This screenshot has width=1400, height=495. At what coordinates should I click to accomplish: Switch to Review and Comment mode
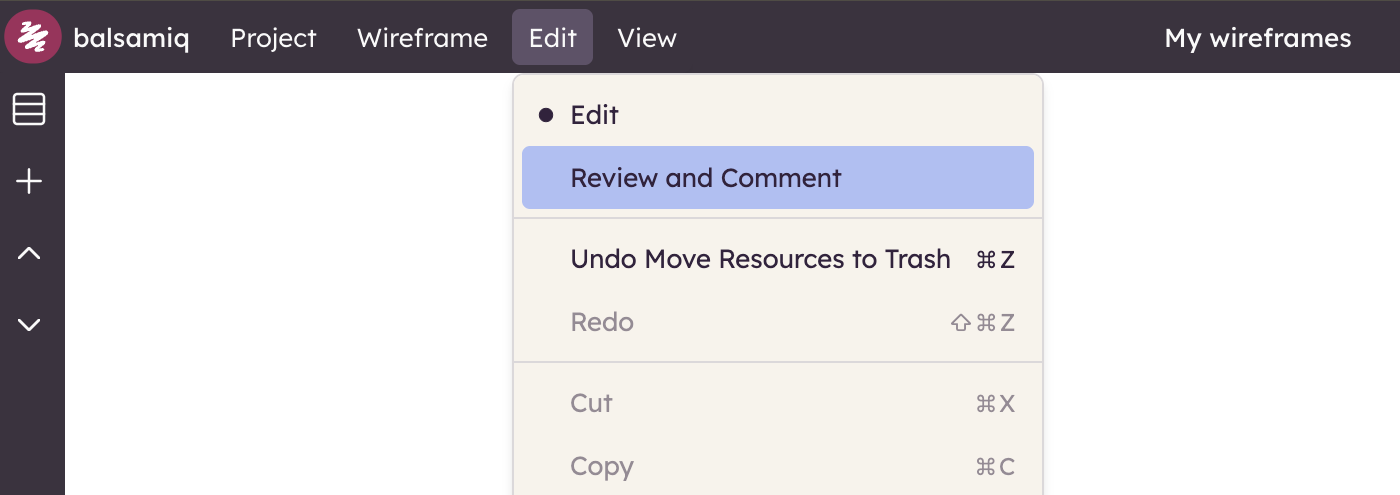(706, 178)
